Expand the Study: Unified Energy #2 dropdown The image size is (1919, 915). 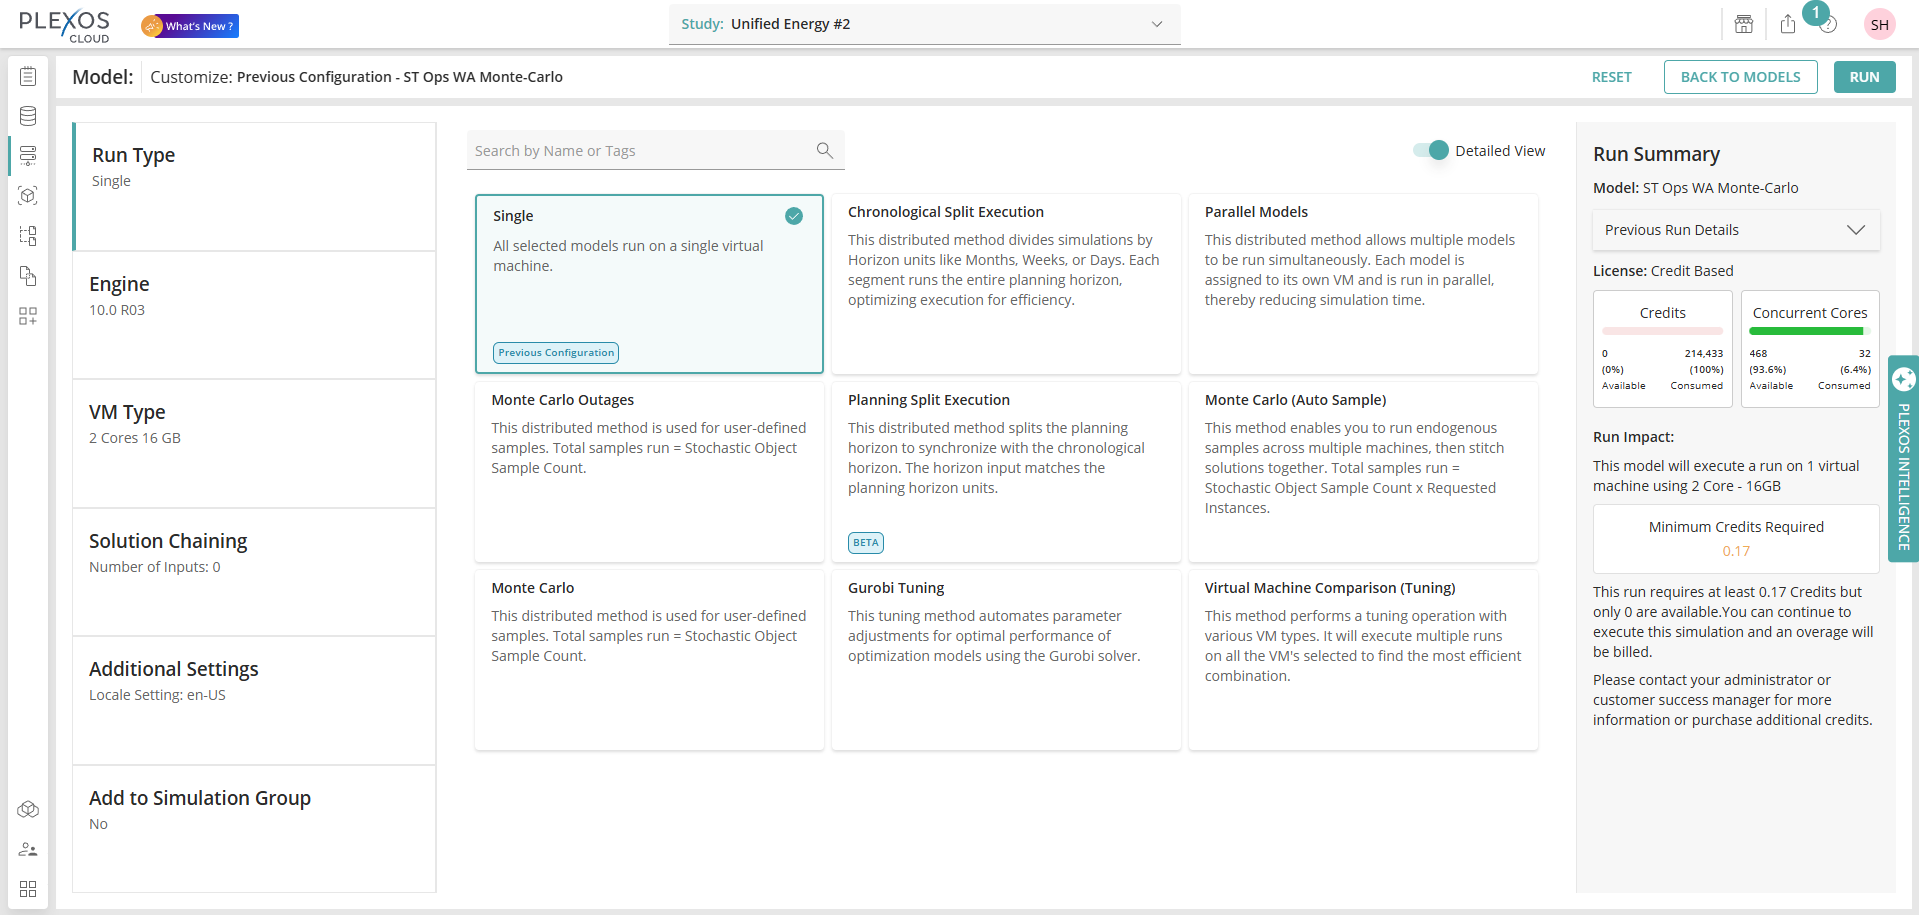pyautogui.click(x=924, y=24)
